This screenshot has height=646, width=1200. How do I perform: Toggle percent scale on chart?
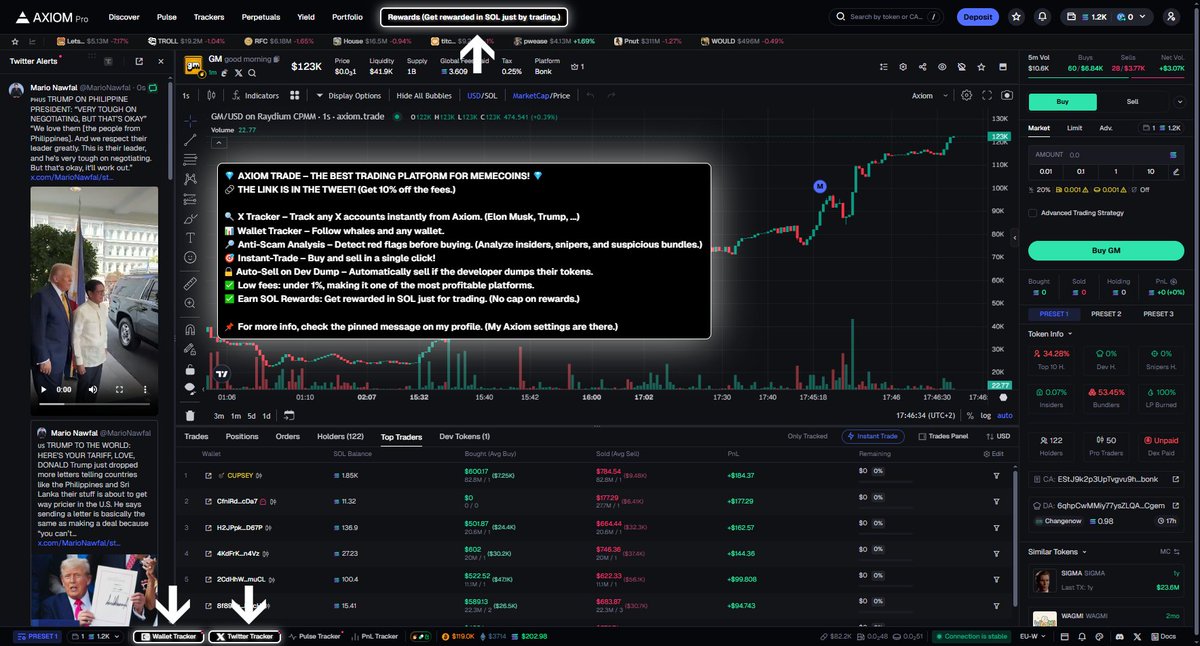[970, 415]
